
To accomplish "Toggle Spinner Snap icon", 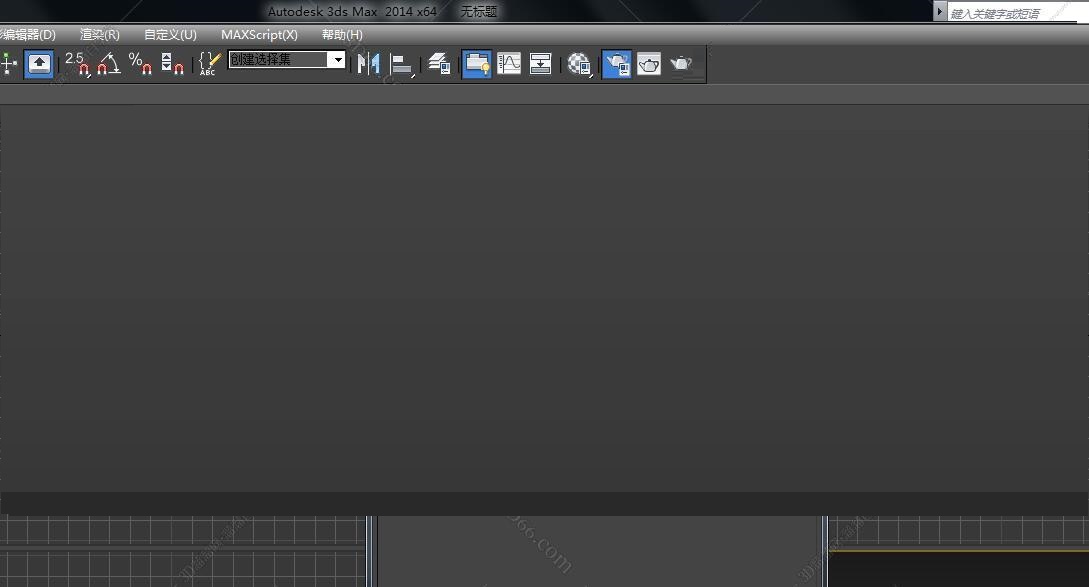I will coord(172,64).
